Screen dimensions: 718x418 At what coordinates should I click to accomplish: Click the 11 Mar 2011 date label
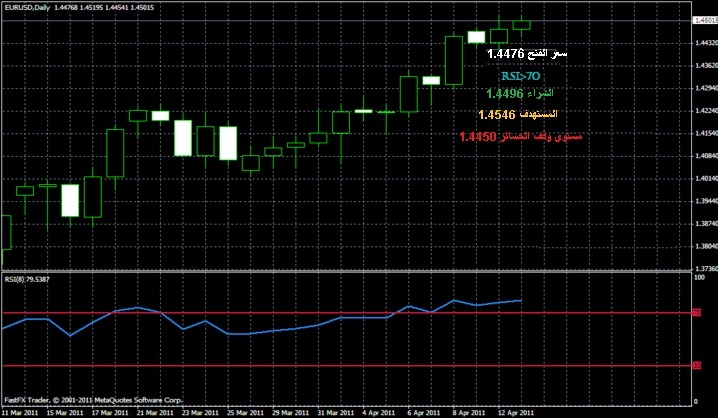(x=20, y=411)
